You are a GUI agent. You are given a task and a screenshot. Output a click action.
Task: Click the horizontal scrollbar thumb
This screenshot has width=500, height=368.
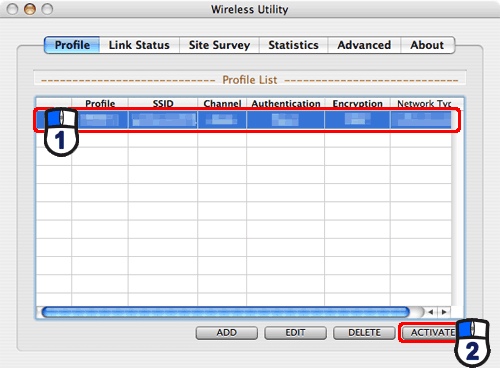[226, 312]
